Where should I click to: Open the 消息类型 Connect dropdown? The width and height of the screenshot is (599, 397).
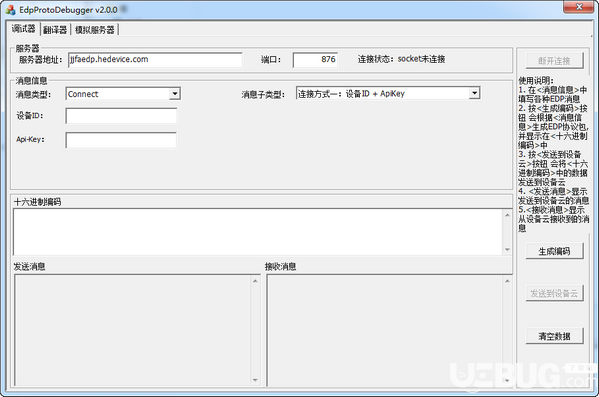(175, 94)
